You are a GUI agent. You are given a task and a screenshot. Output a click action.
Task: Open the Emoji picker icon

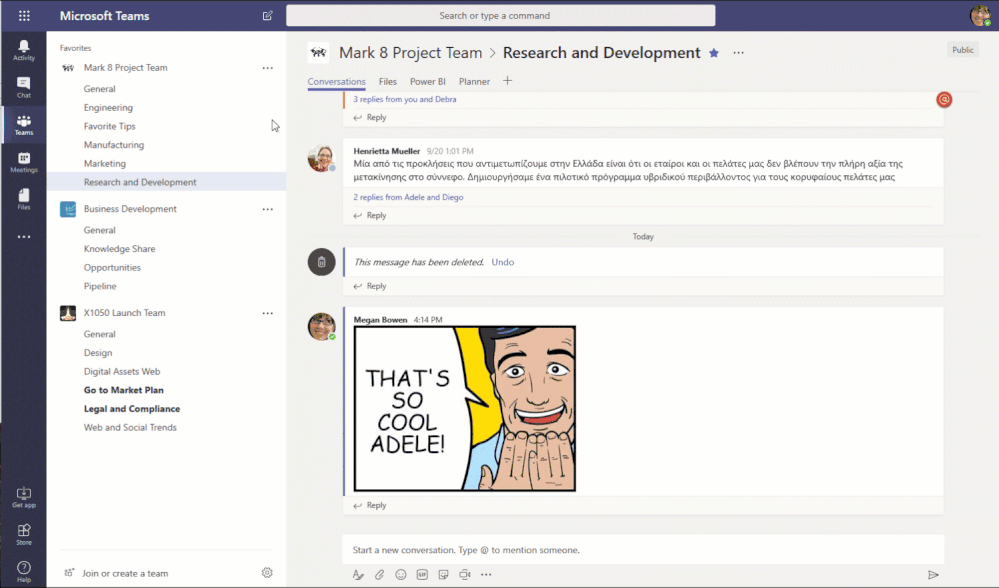pos(401,575)
